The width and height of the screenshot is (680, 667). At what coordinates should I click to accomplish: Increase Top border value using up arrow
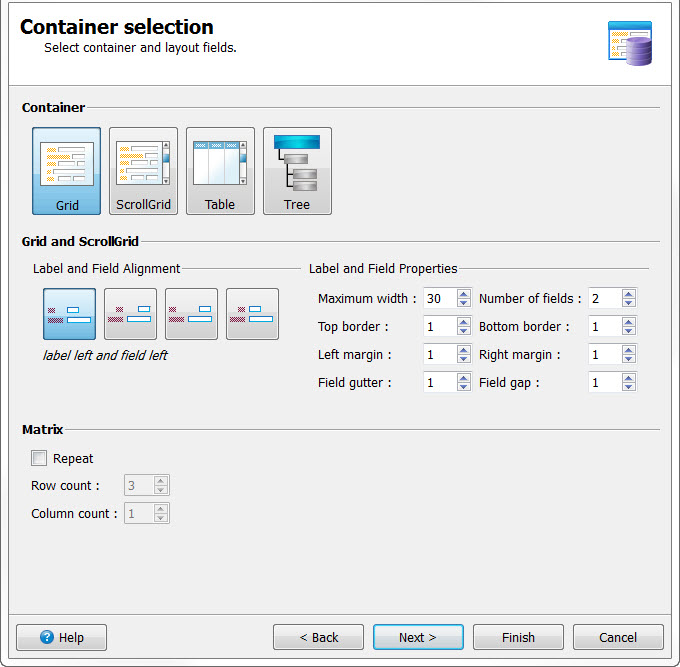(463, 322)
